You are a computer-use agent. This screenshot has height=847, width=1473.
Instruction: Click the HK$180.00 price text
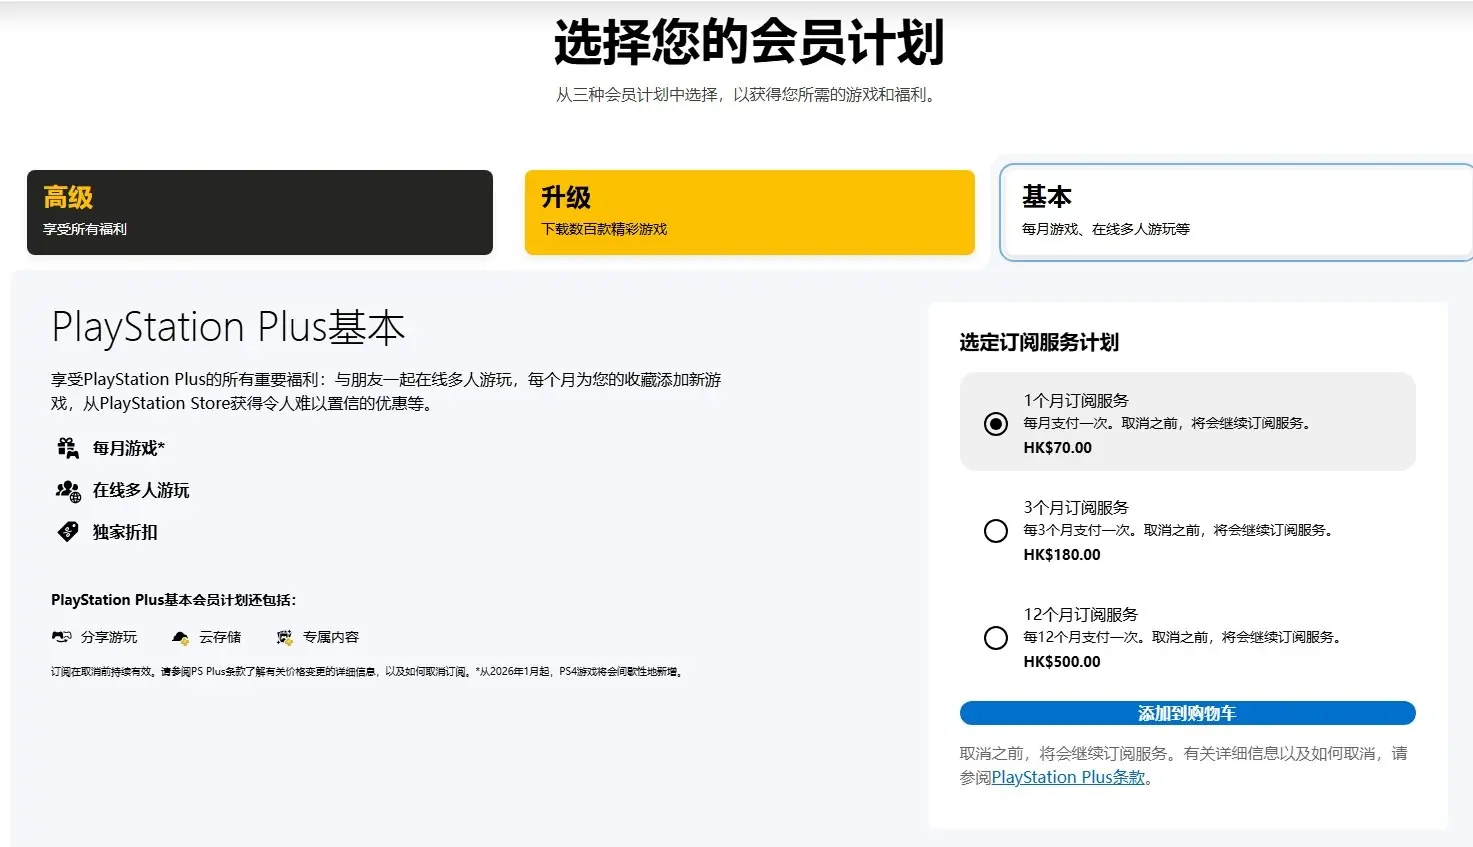click(1061, 555)
